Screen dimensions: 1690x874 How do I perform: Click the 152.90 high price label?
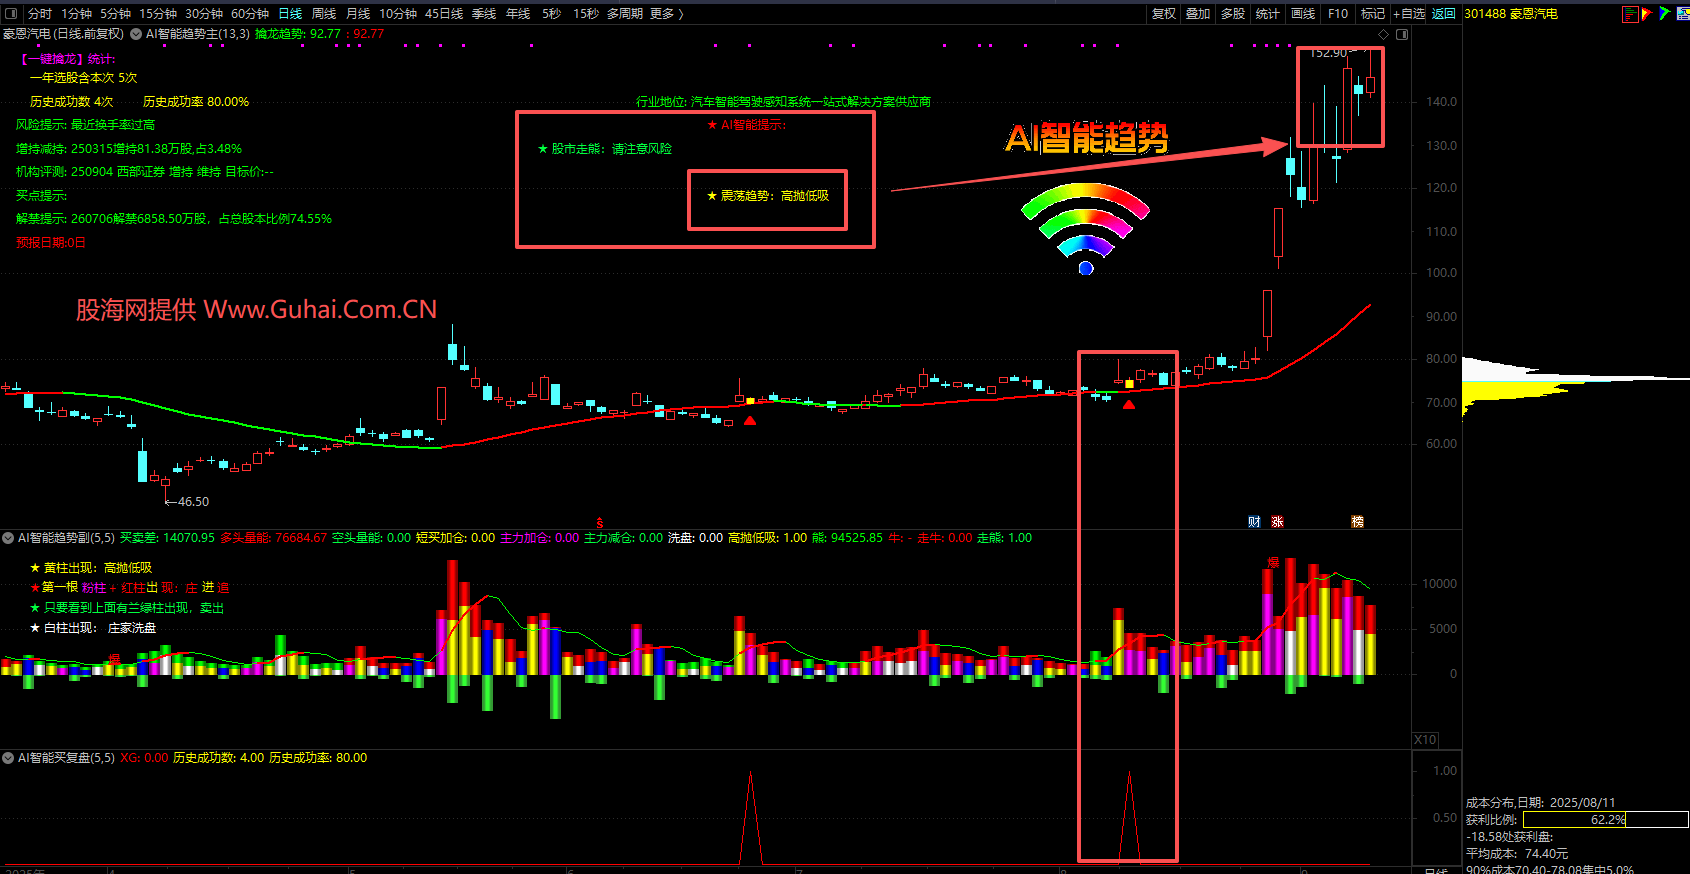1328,53
